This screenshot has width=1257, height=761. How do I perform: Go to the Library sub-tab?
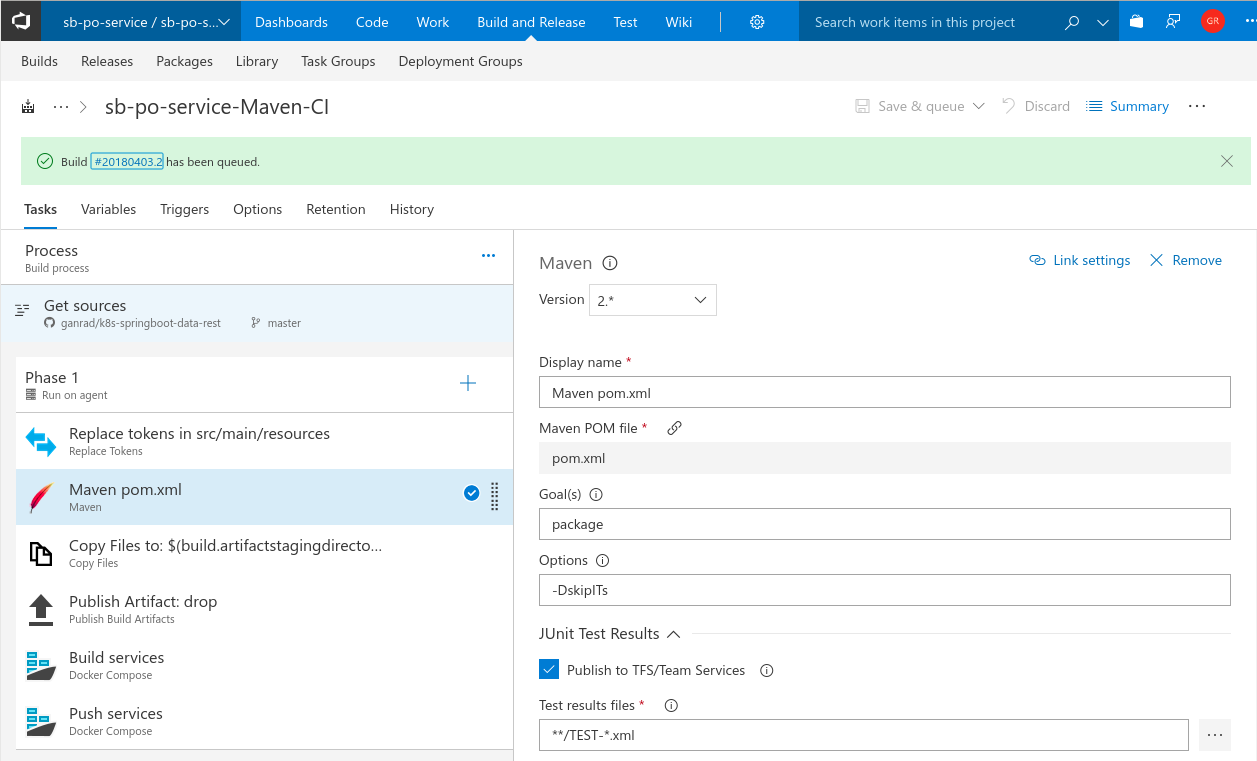257,61
